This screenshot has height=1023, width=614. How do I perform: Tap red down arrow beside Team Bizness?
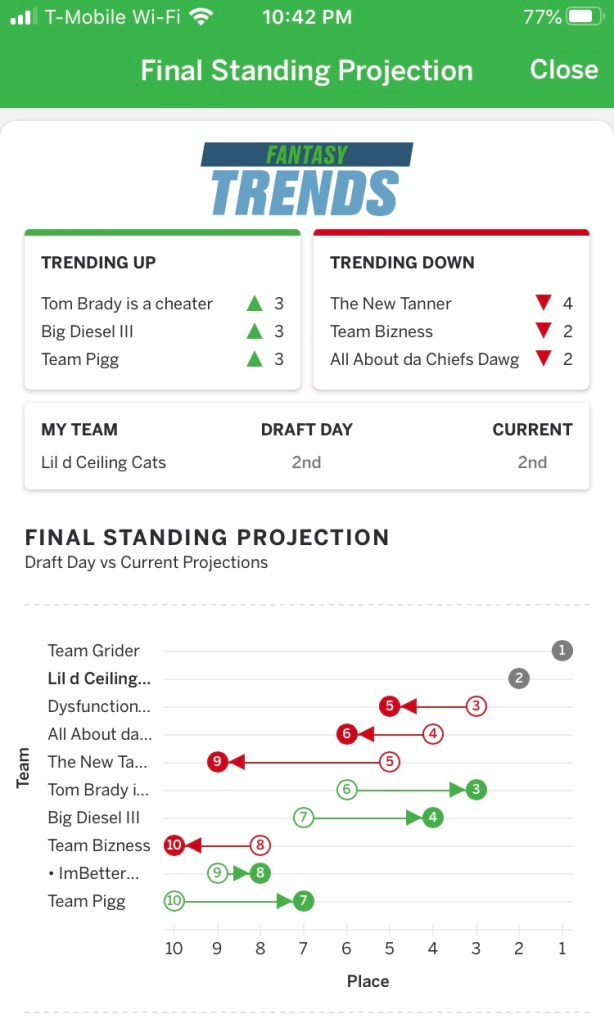click(x=543, y=331)
